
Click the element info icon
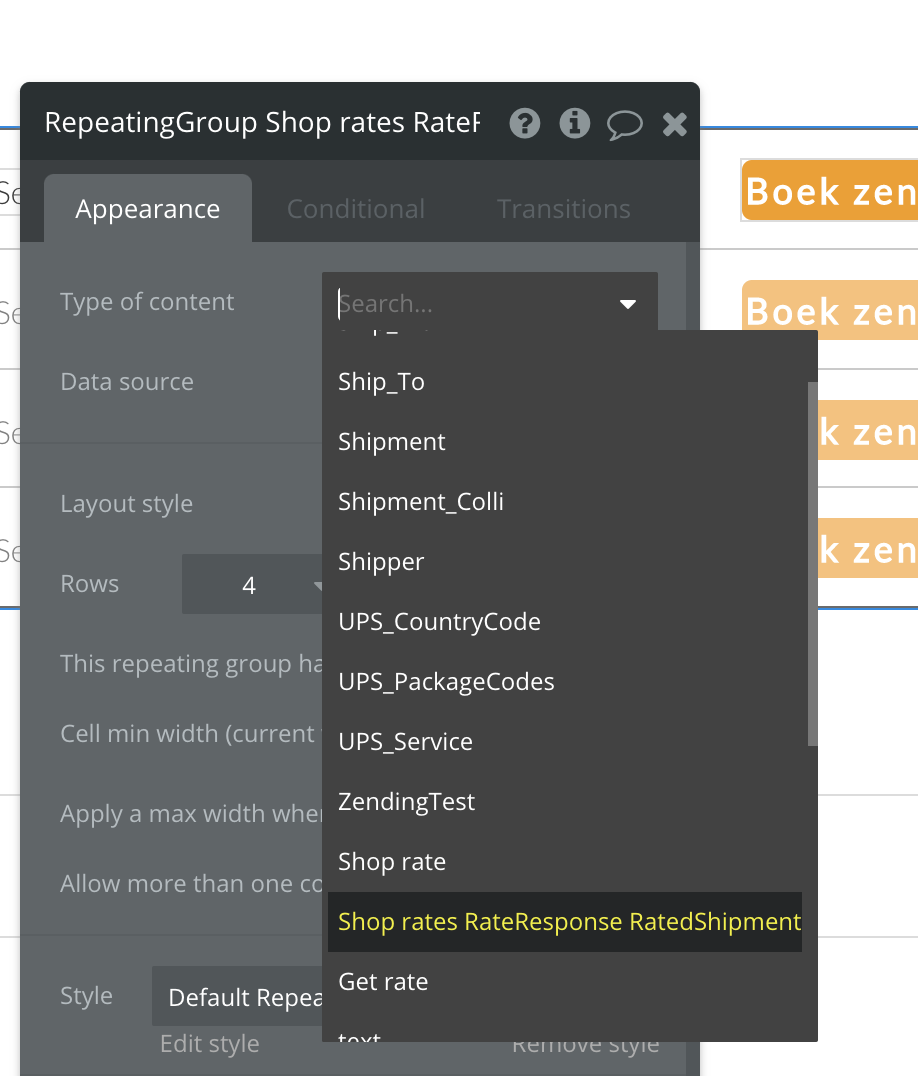tap(575, 123)
